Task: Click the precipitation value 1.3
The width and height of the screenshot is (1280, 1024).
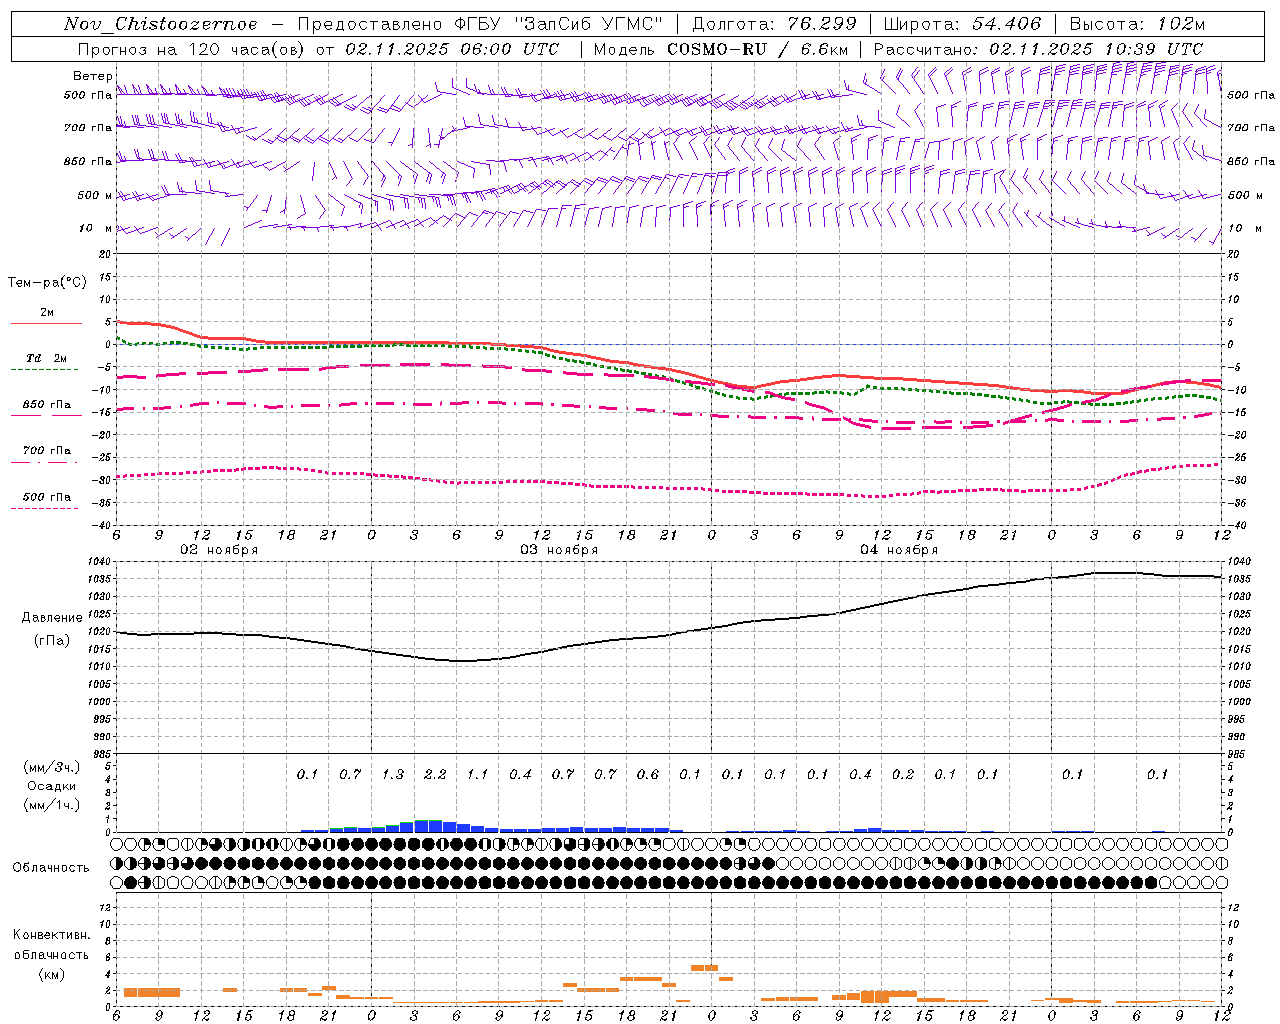Action: click(x=392, y=774)
